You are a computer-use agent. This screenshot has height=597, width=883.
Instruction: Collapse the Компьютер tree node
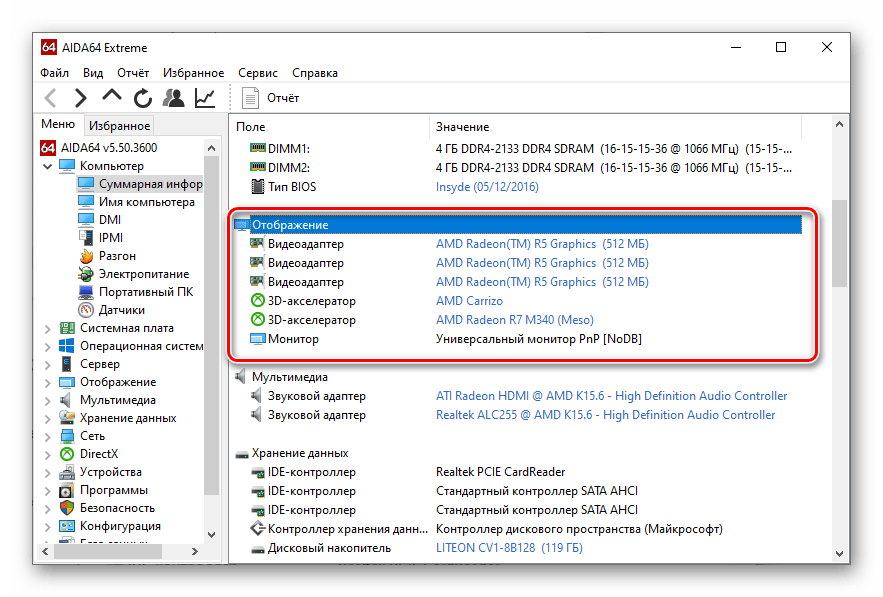(48, 166)
